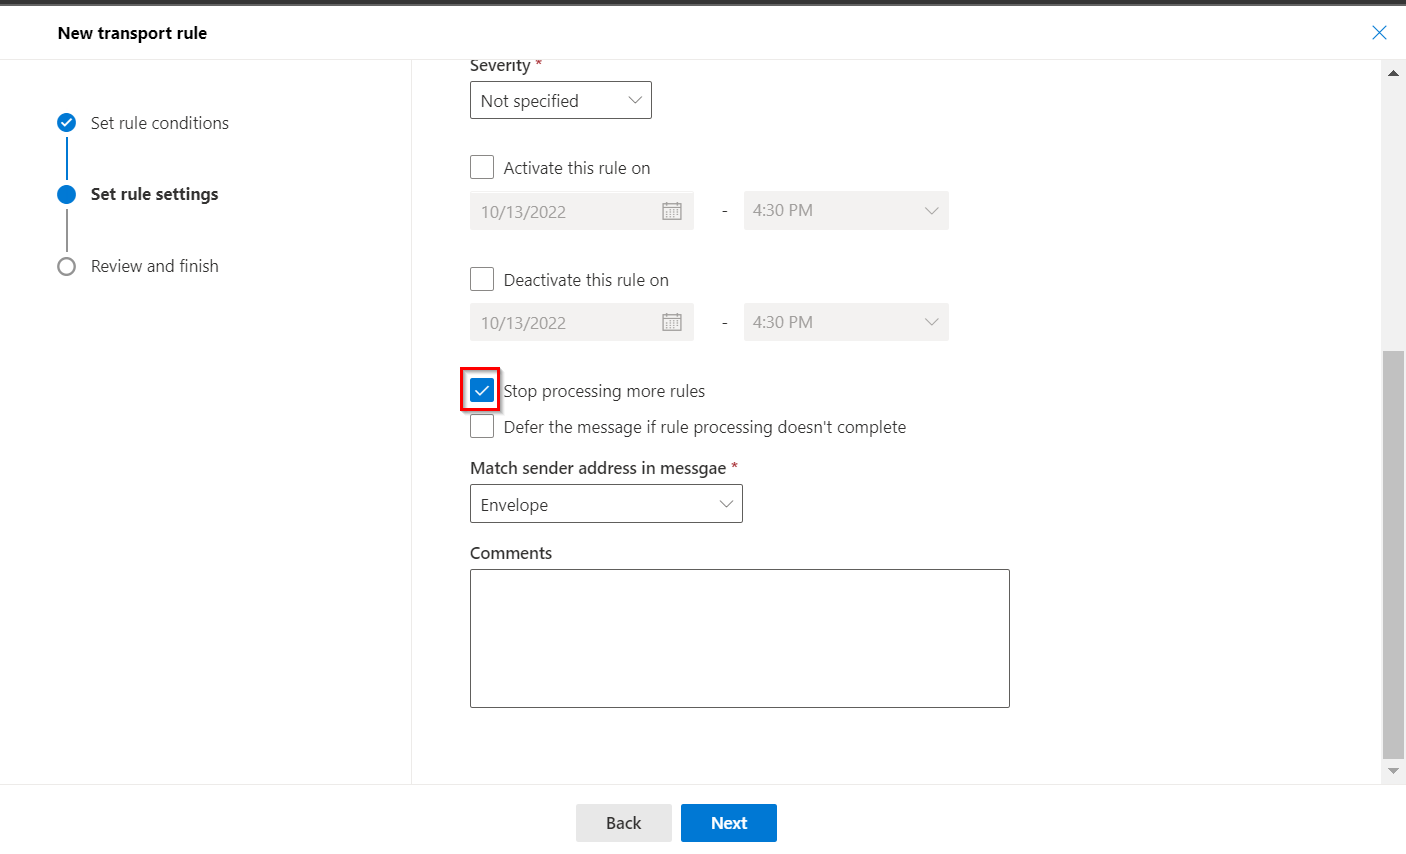Click inside the Comments text box
Viewport: 1406px width, 854px height.
point(739,638)
